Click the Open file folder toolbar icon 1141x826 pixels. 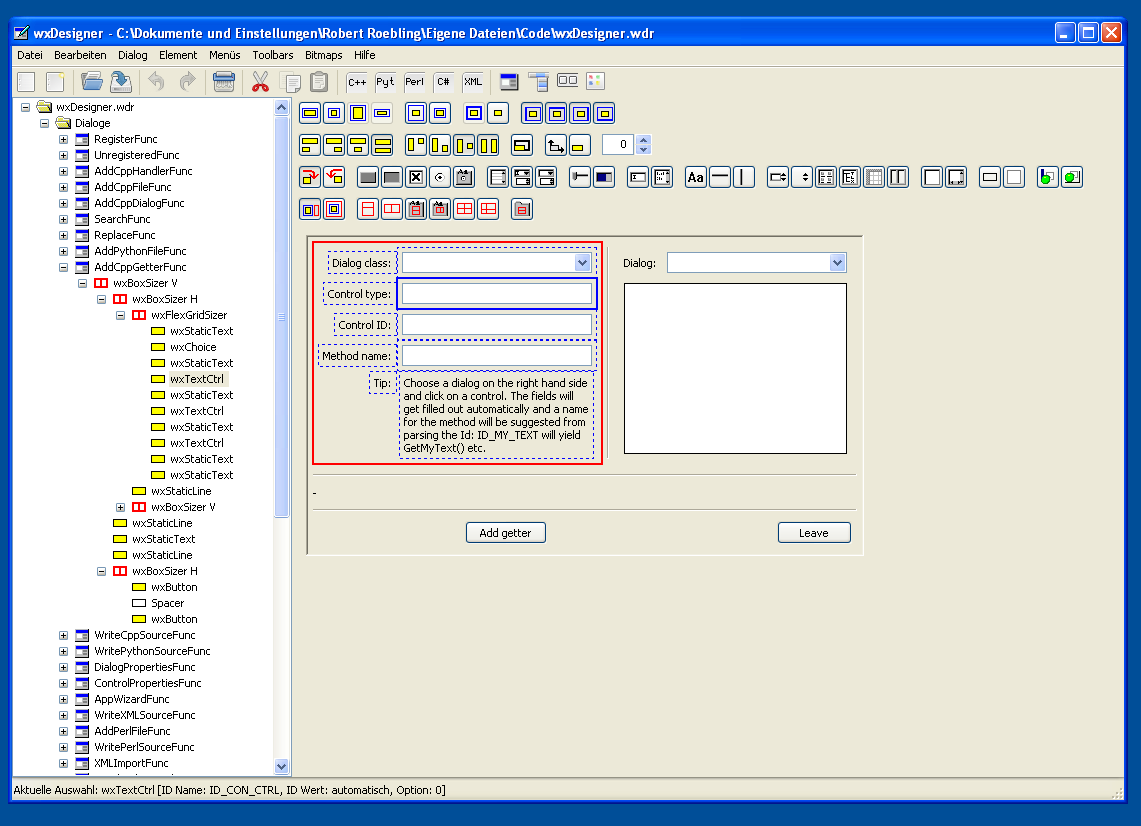pyautogui.click(x=92, y=82)
